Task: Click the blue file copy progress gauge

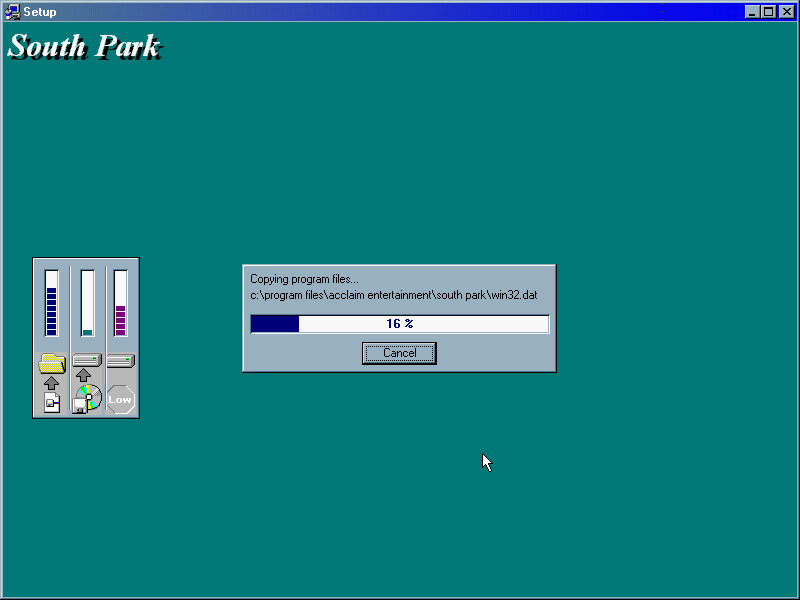Action: (52, 303)
